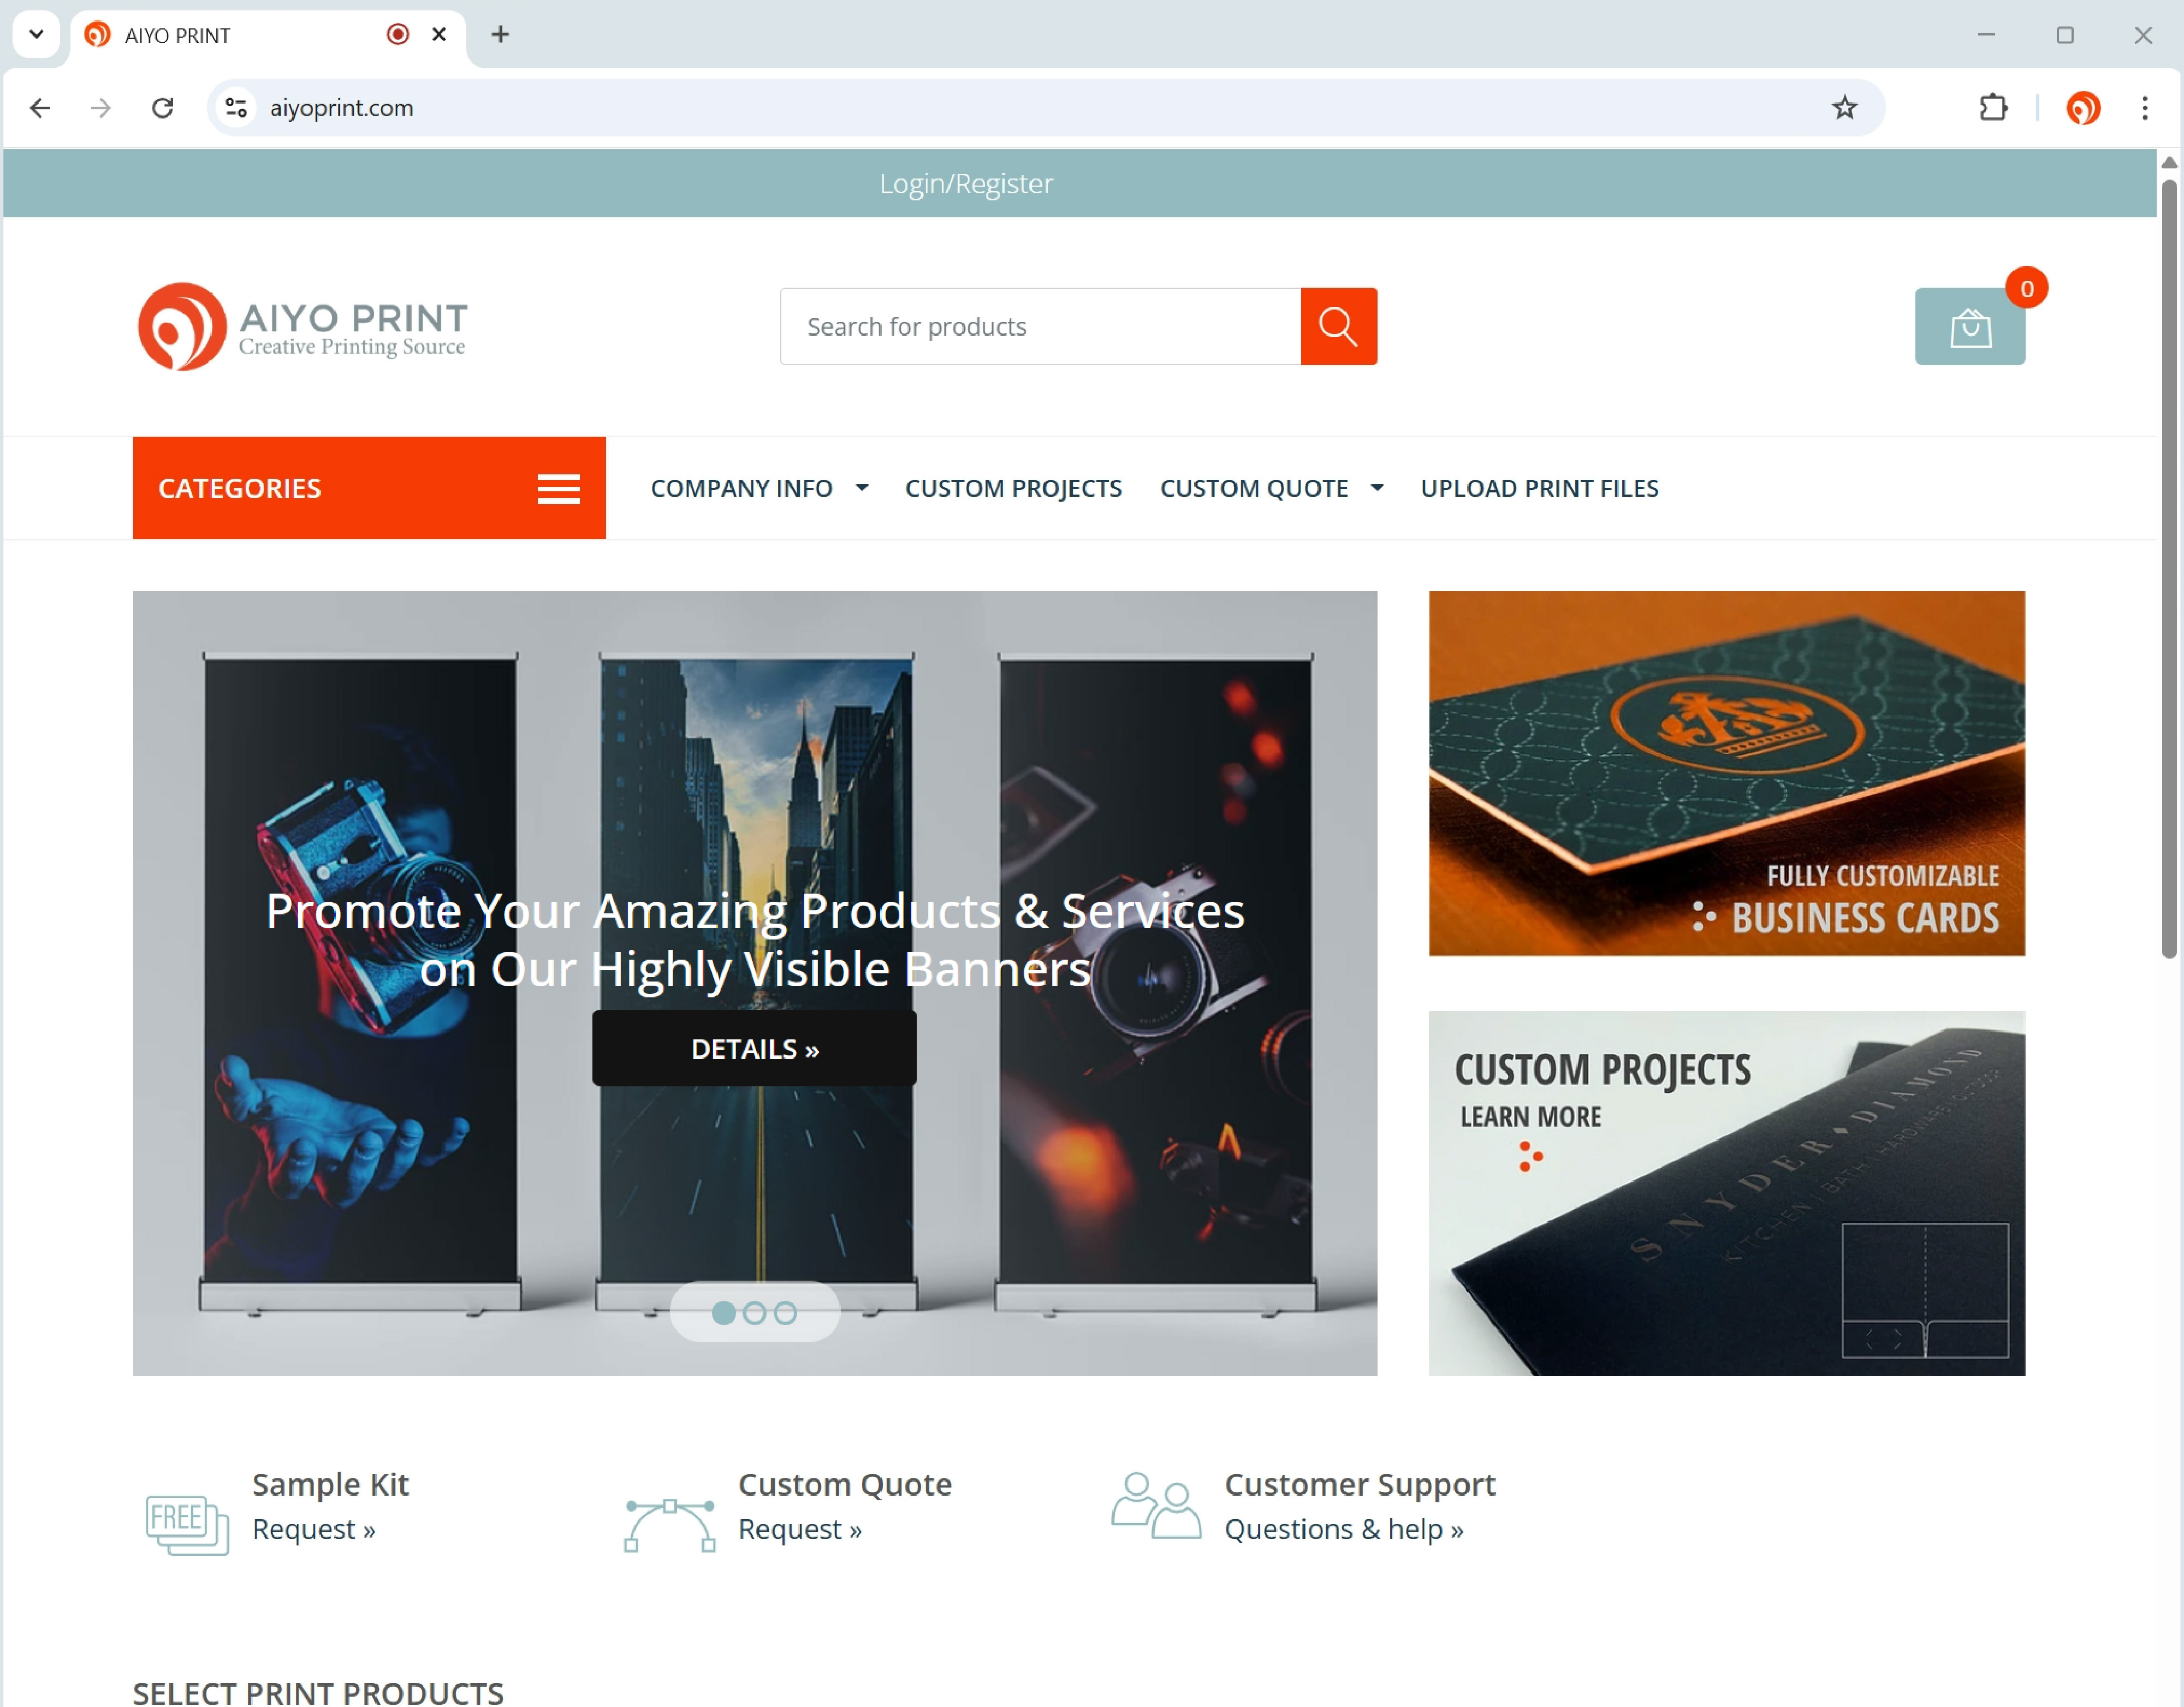Expand the CUSTOM QUOTE dropdown arrow
Screen dimensions: 2184x1707
click(1377, 488)
